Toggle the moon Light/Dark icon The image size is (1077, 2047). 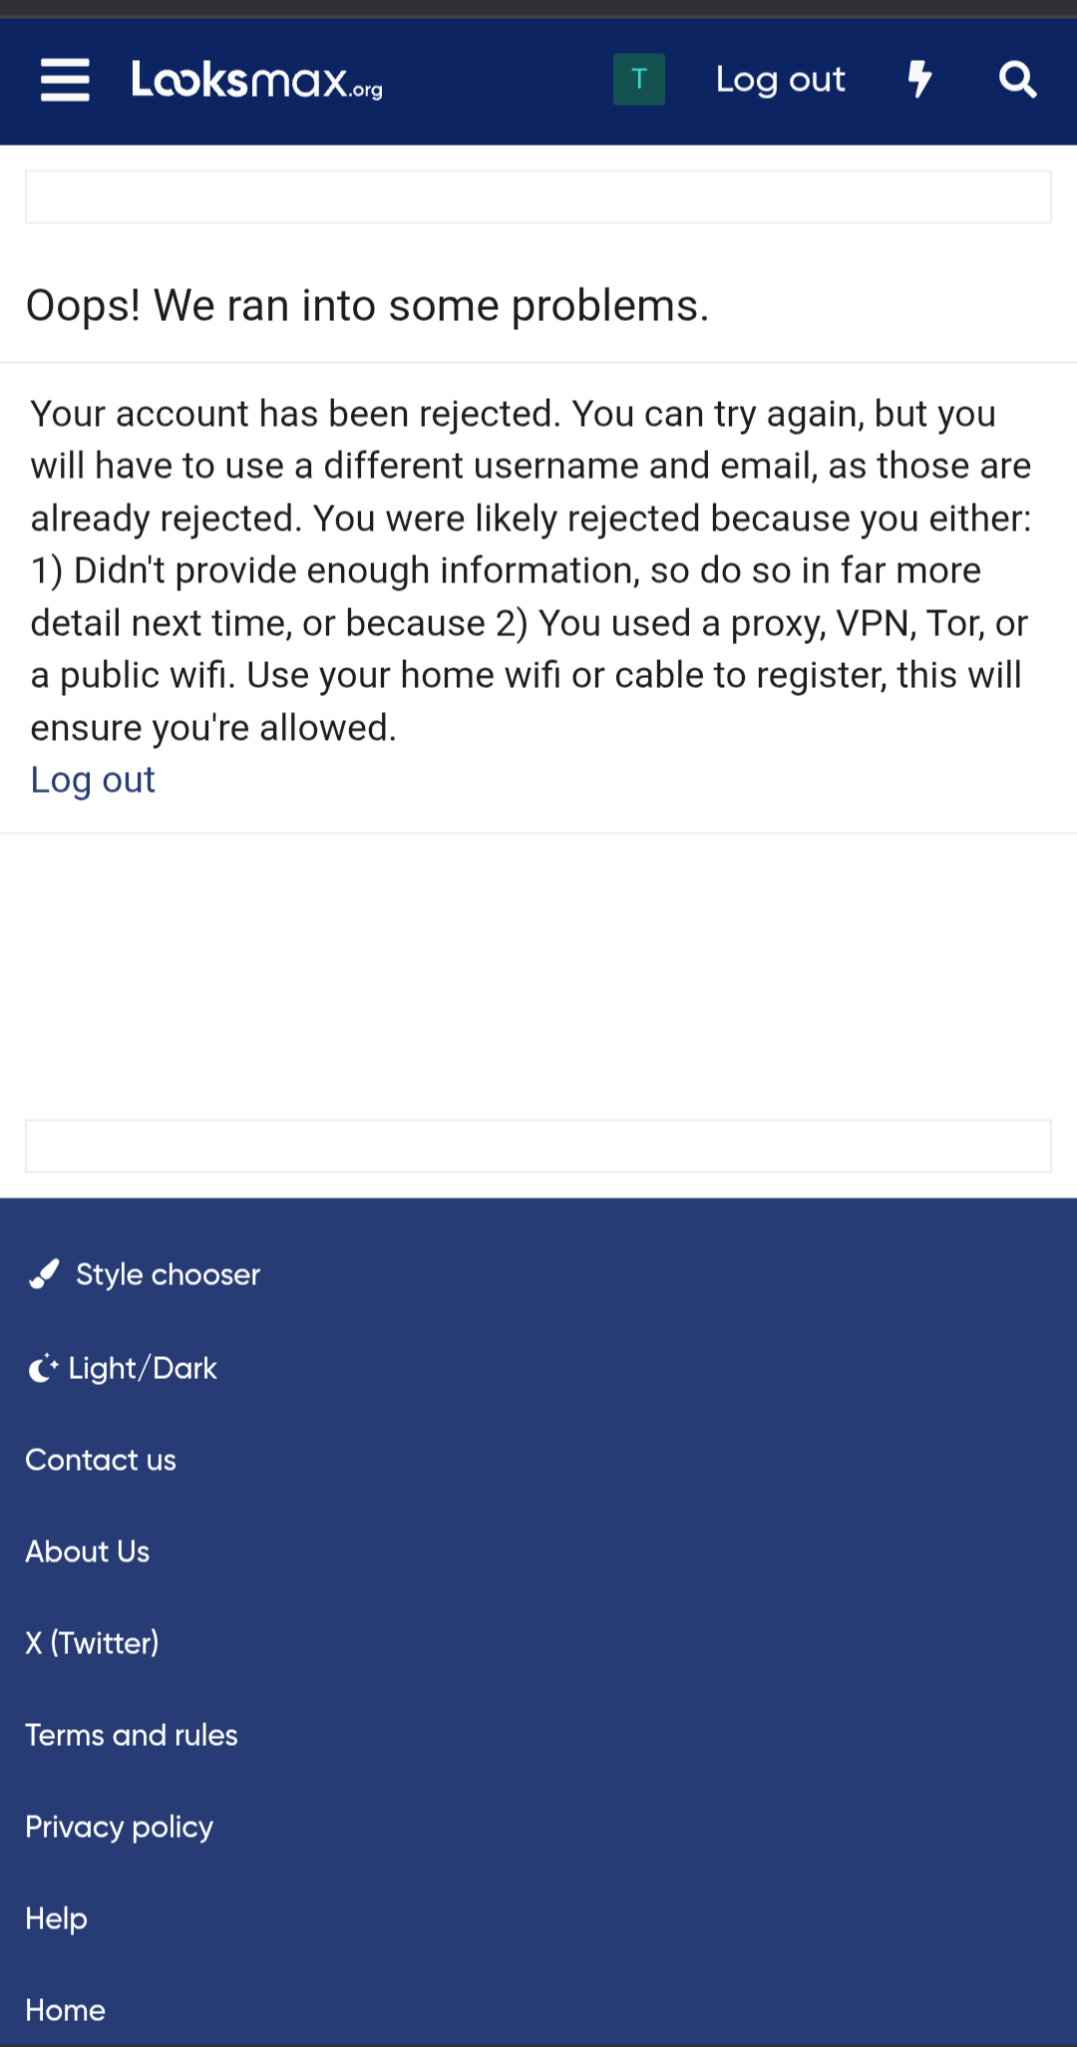(x=42, y=1367)
